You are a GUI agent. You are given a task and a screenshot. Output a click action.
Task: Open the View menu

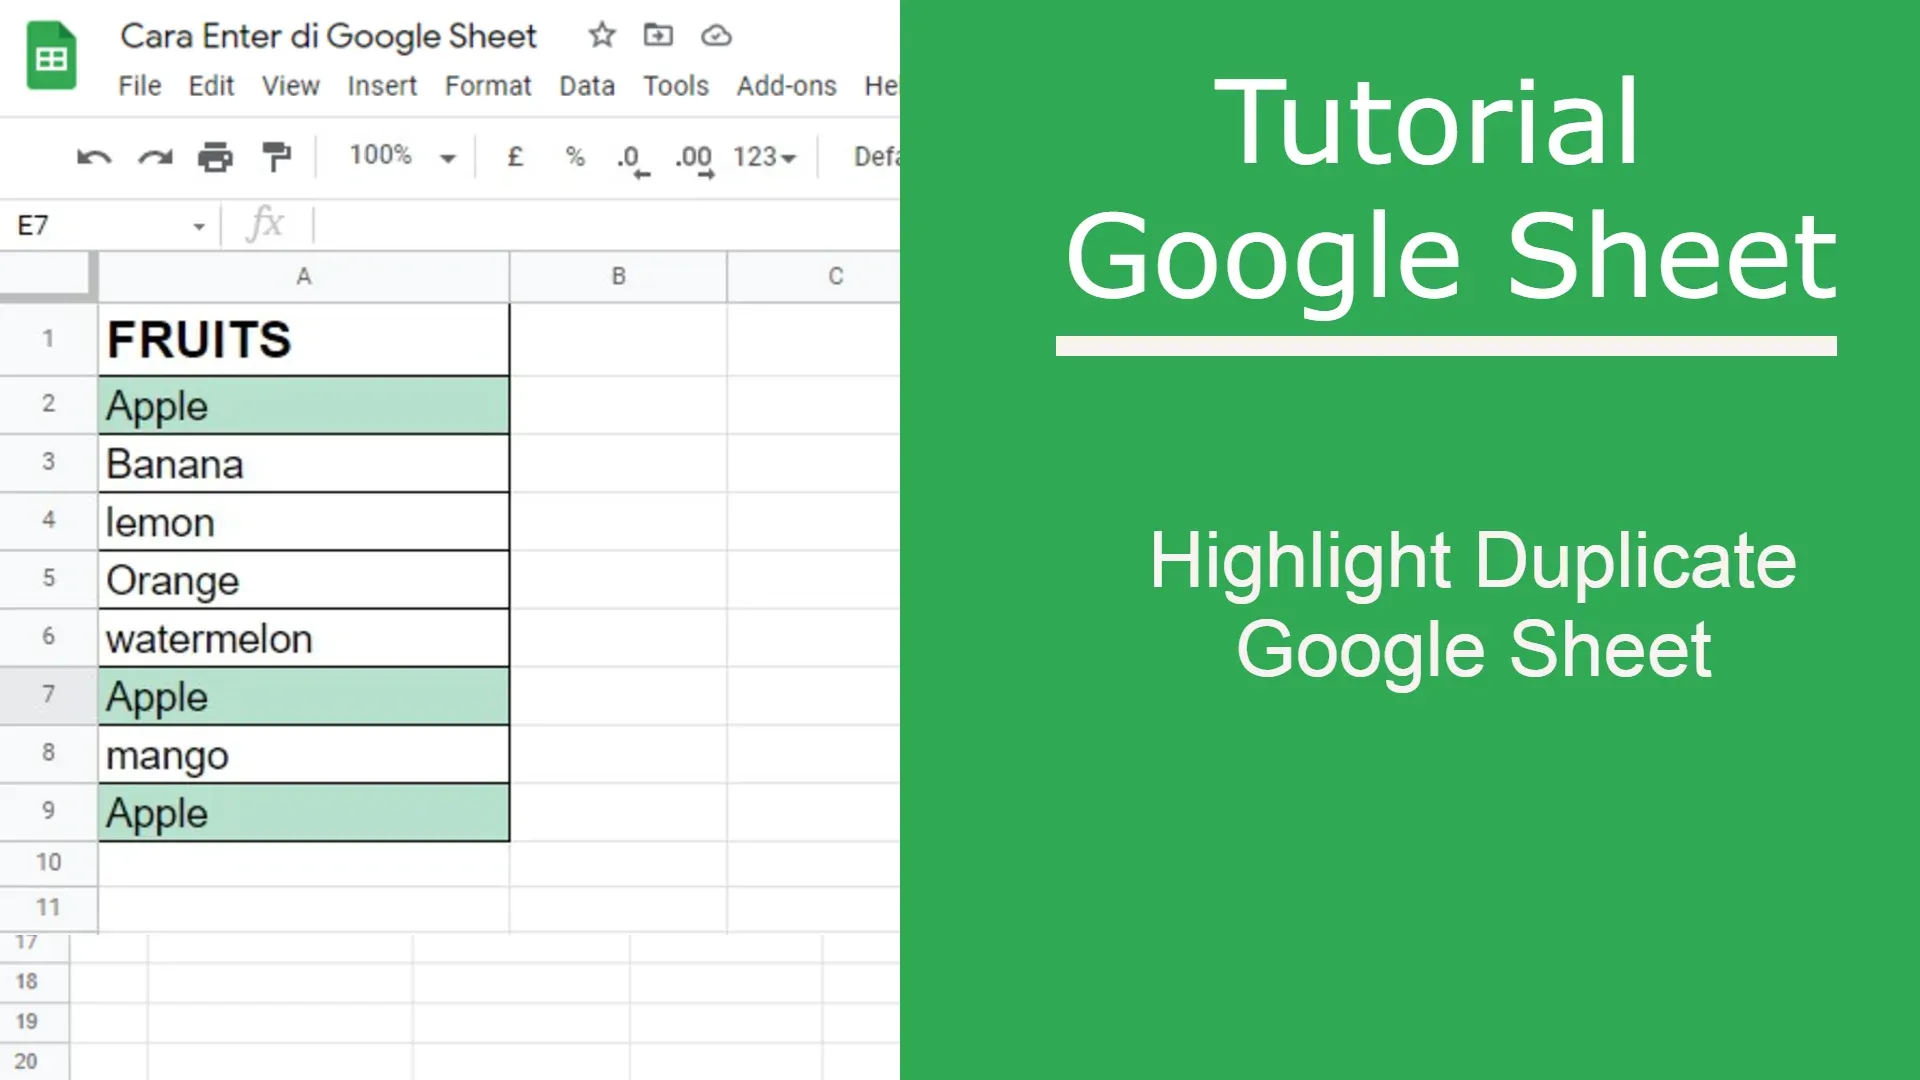coord(290,86)
